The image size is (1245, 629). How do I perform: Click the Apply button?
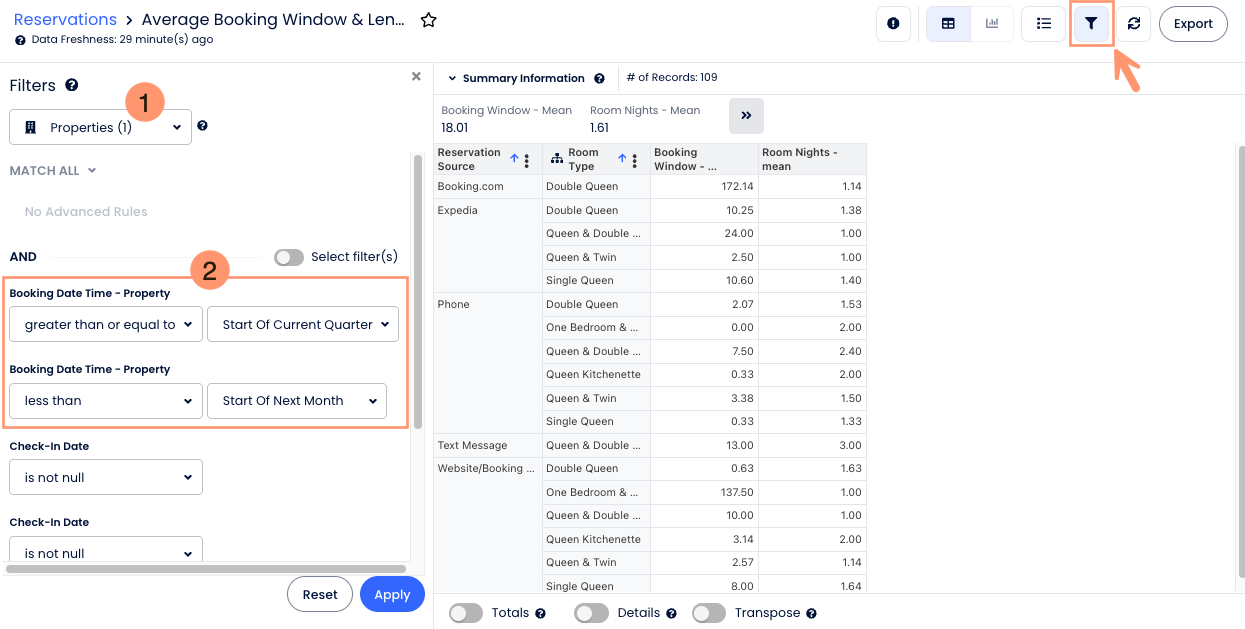coord(392,594)
